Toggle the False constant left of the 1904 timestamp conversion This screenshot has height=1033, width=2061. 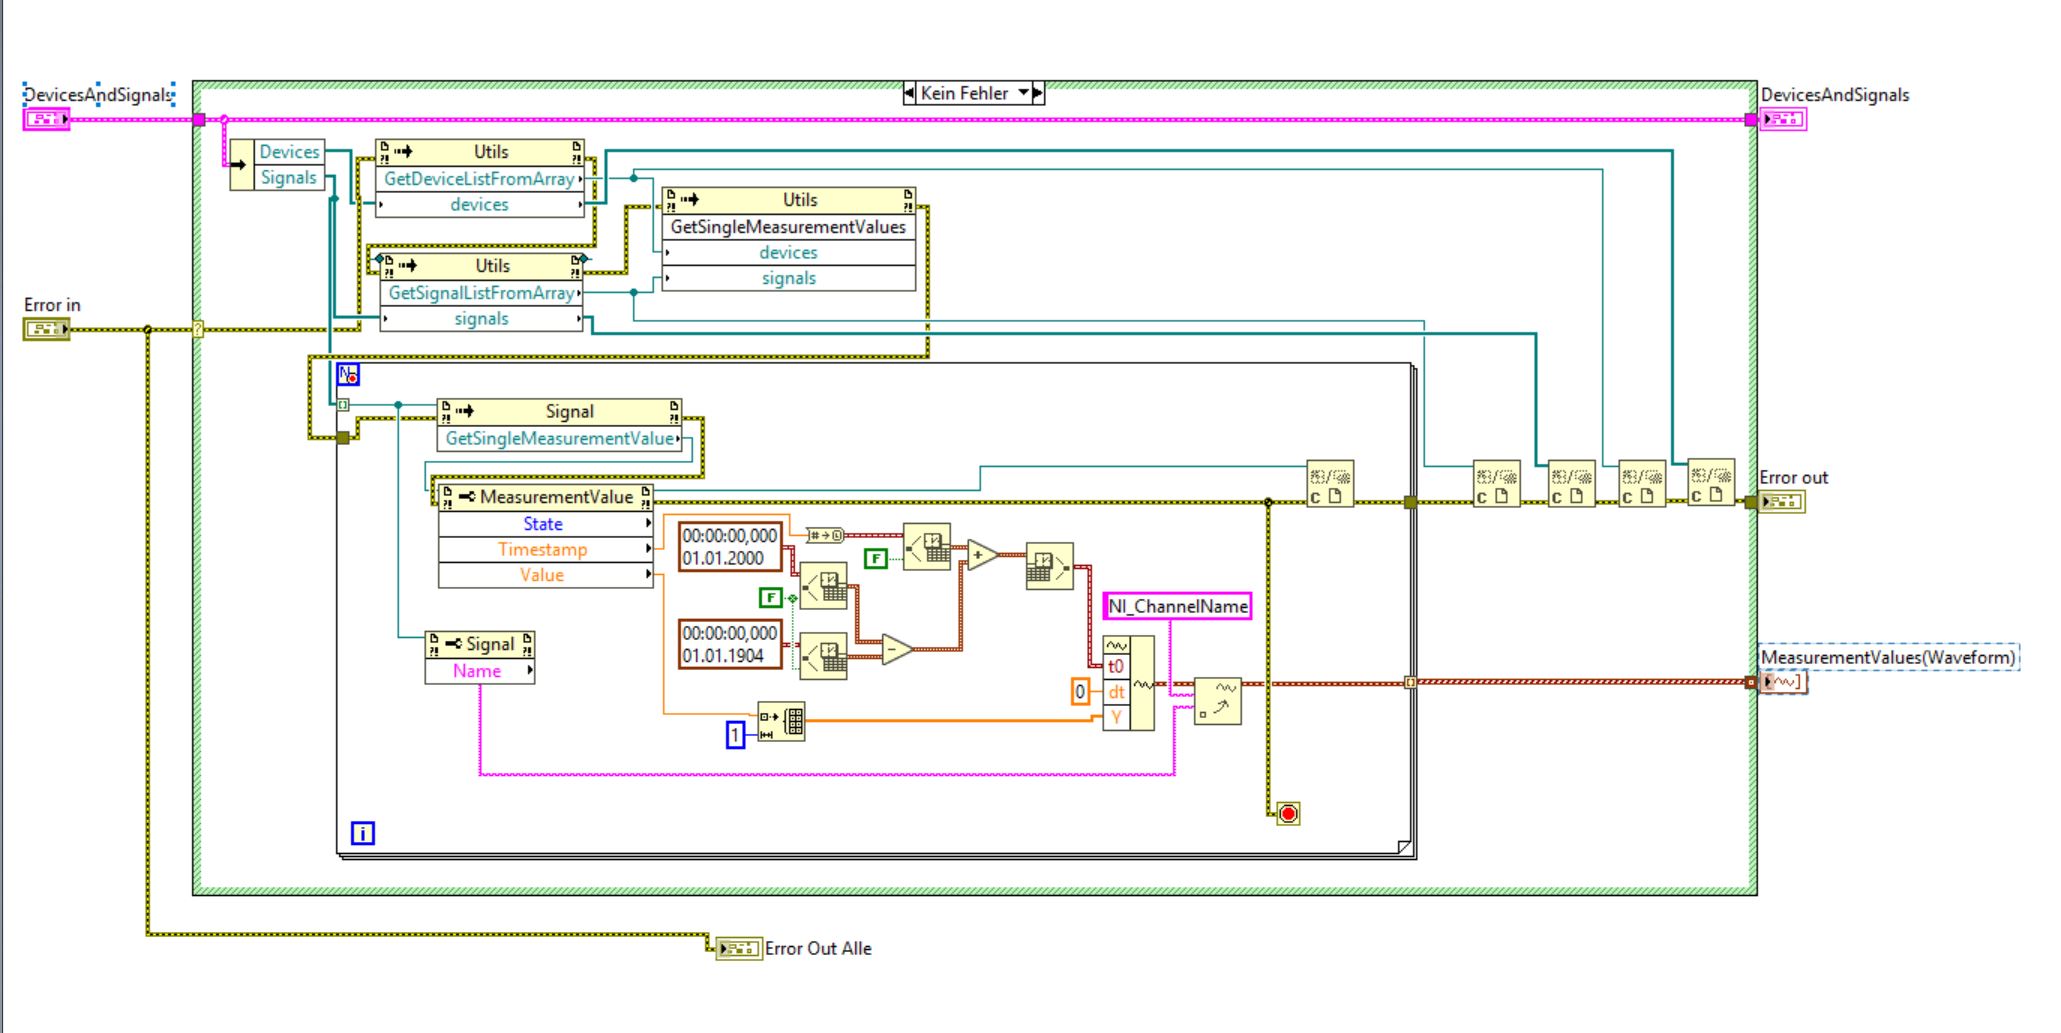(x=770, y=597)
